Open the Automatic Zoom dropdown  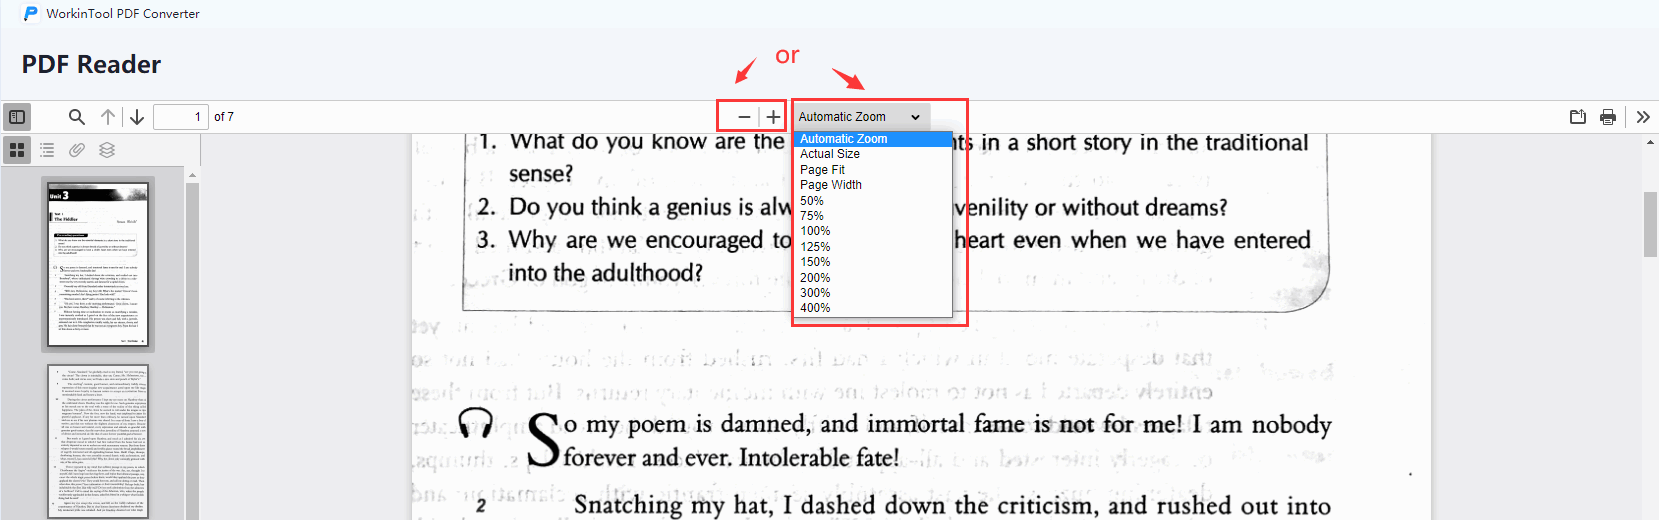coord(860,117)
